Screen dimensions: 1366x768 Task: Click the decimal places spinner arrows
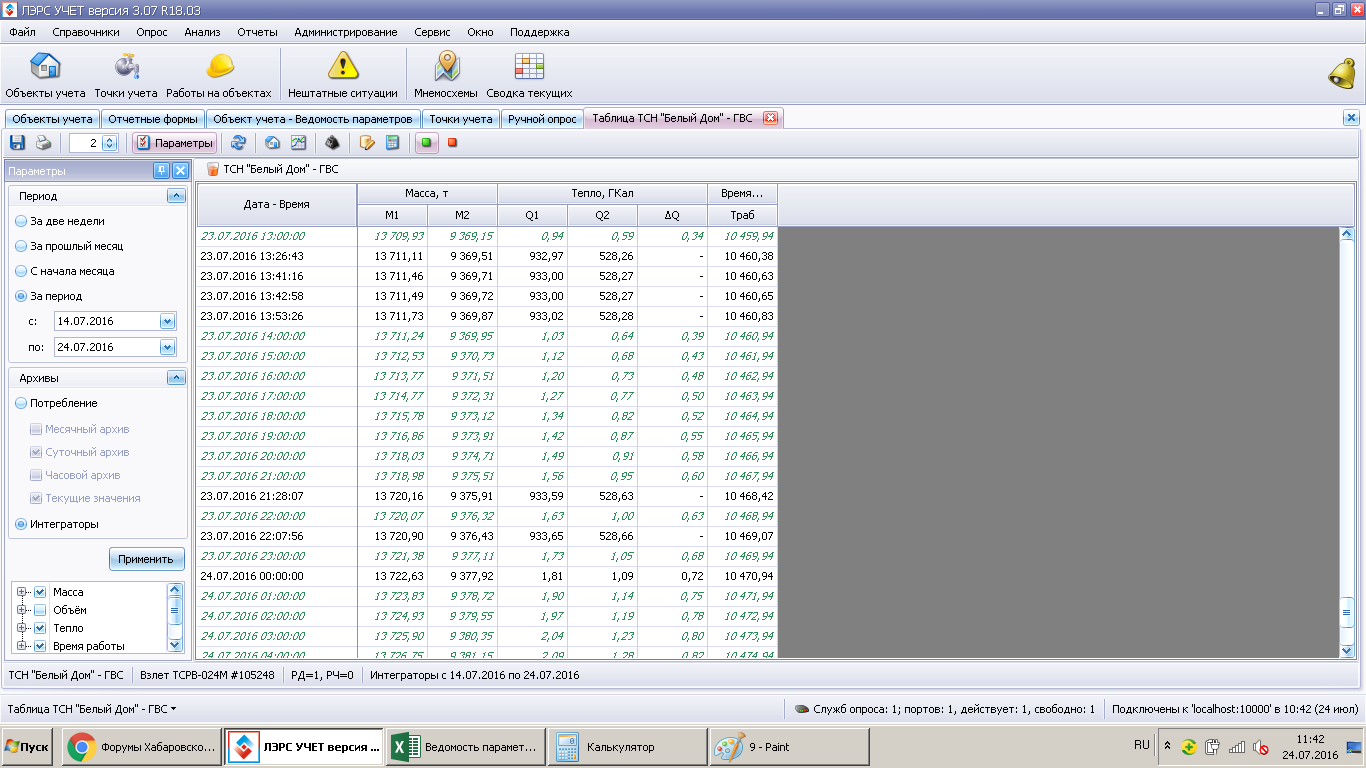click(x=110, y=143)
